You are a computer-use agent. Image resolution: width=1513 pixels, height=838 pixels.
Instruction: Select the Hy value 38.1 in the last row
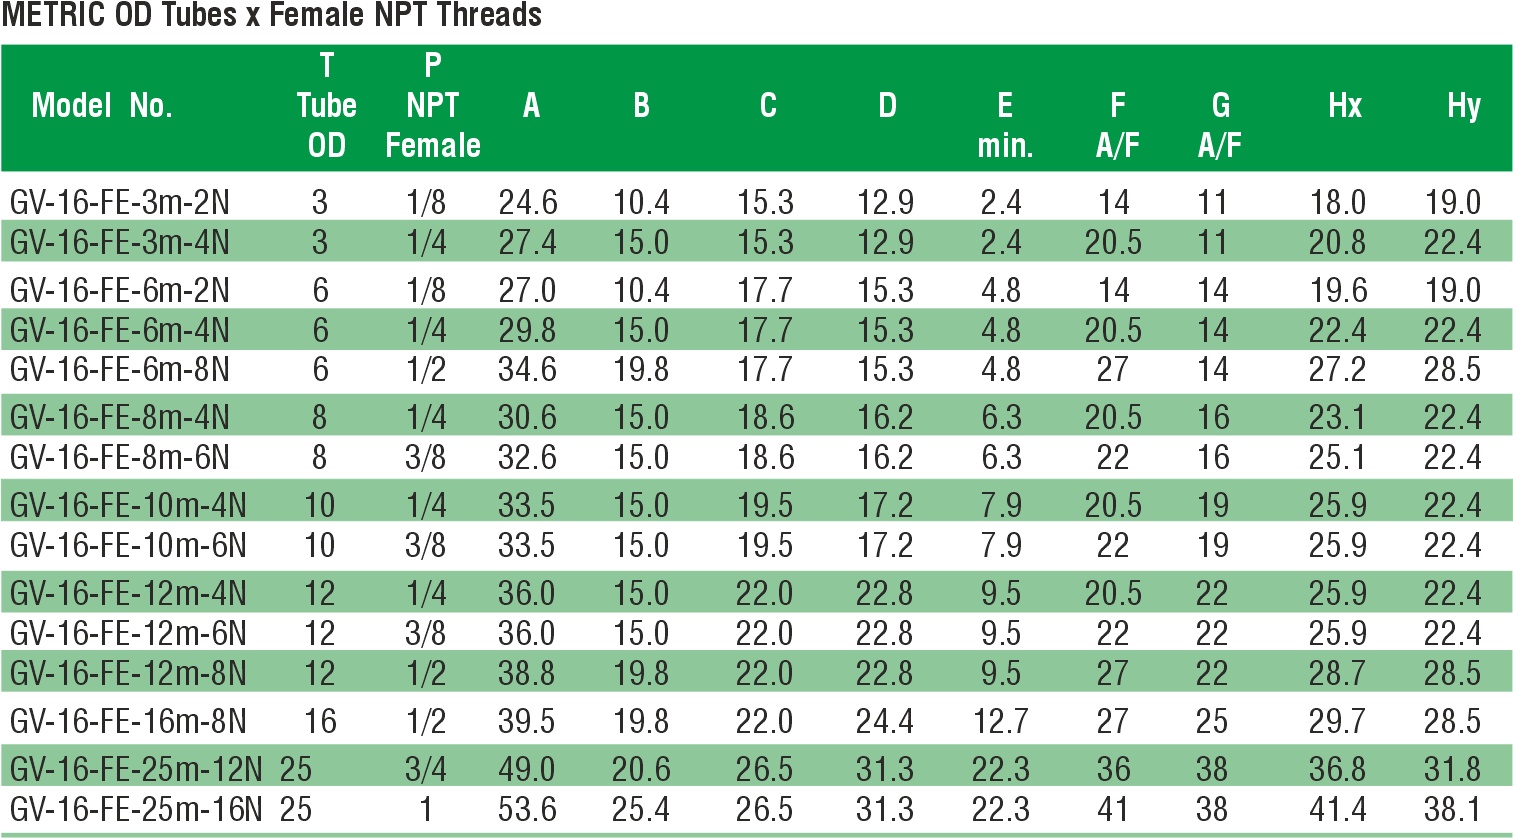tap(1452, 809)
